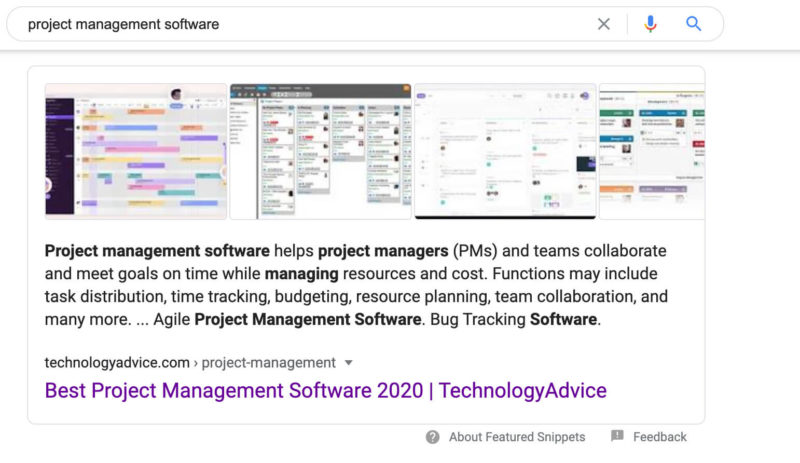Start voice search with the microphone icon
Viewport: 800px width, 463px height.
click(x=650, y=24)
